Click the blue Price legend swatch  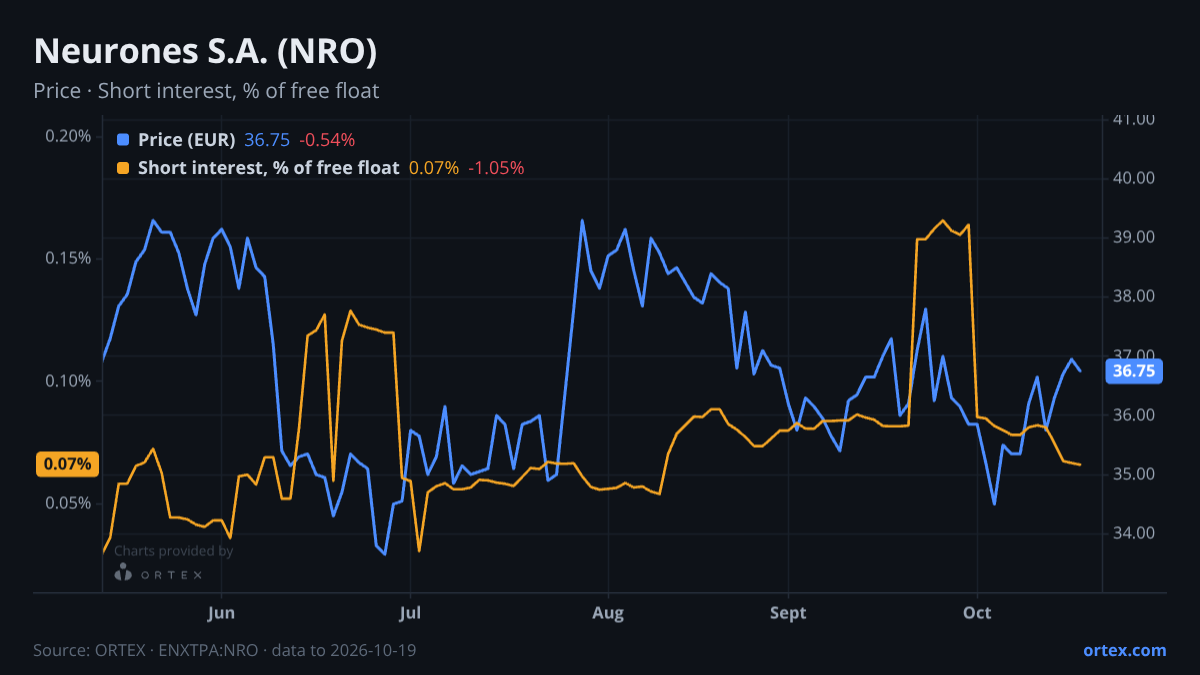coord(123,140)
